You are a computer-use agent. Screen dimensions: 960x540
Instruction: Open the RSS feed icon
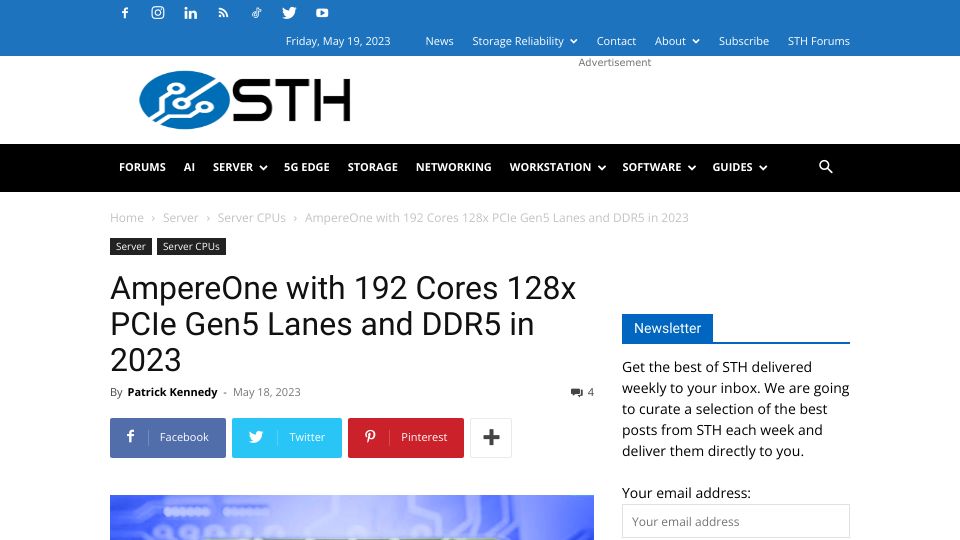pyautogui.click(x=223, y=13)
